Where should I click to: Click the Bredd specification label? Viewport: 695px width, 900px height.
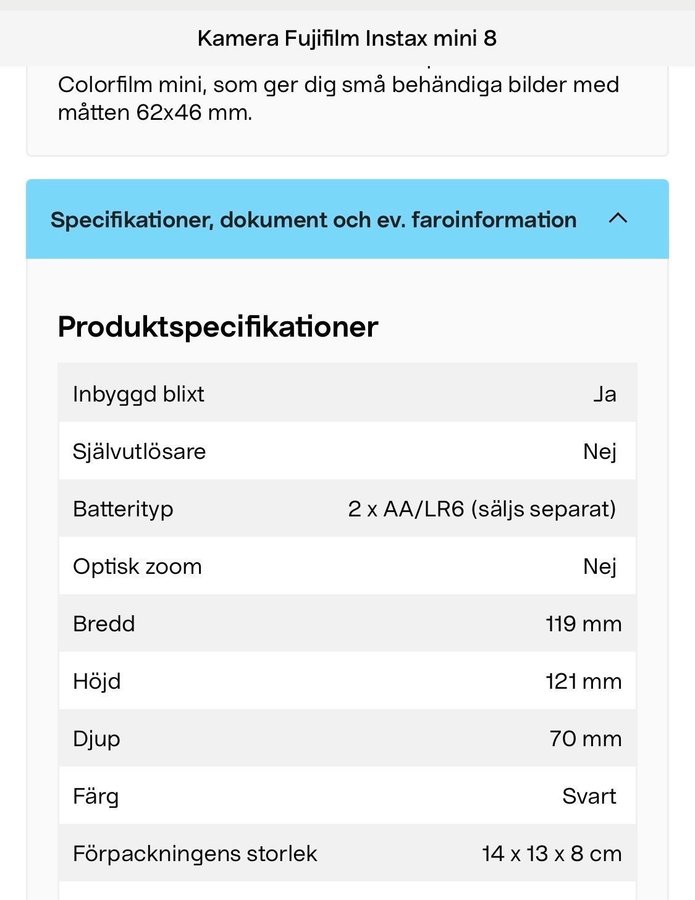coord(104,624)
